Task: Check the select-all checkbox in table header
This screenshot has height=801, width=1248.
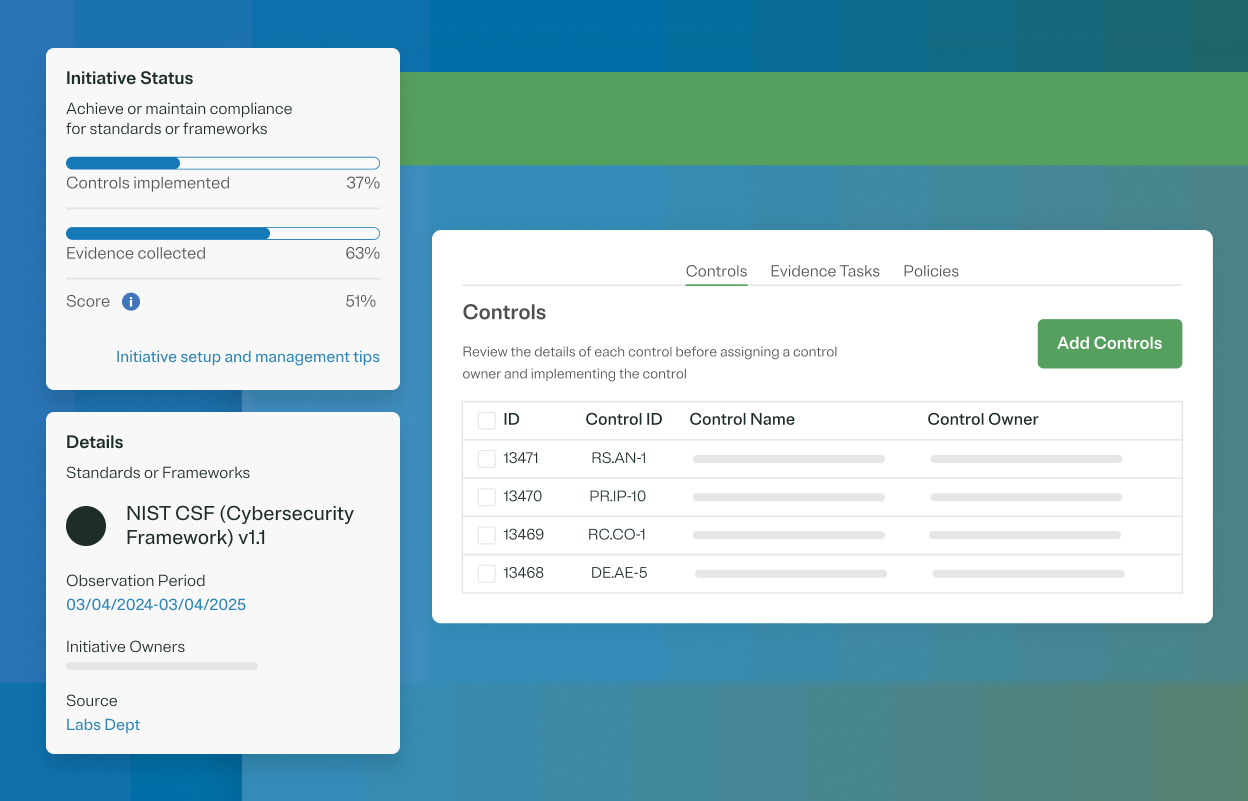Action: pos(486,420)
